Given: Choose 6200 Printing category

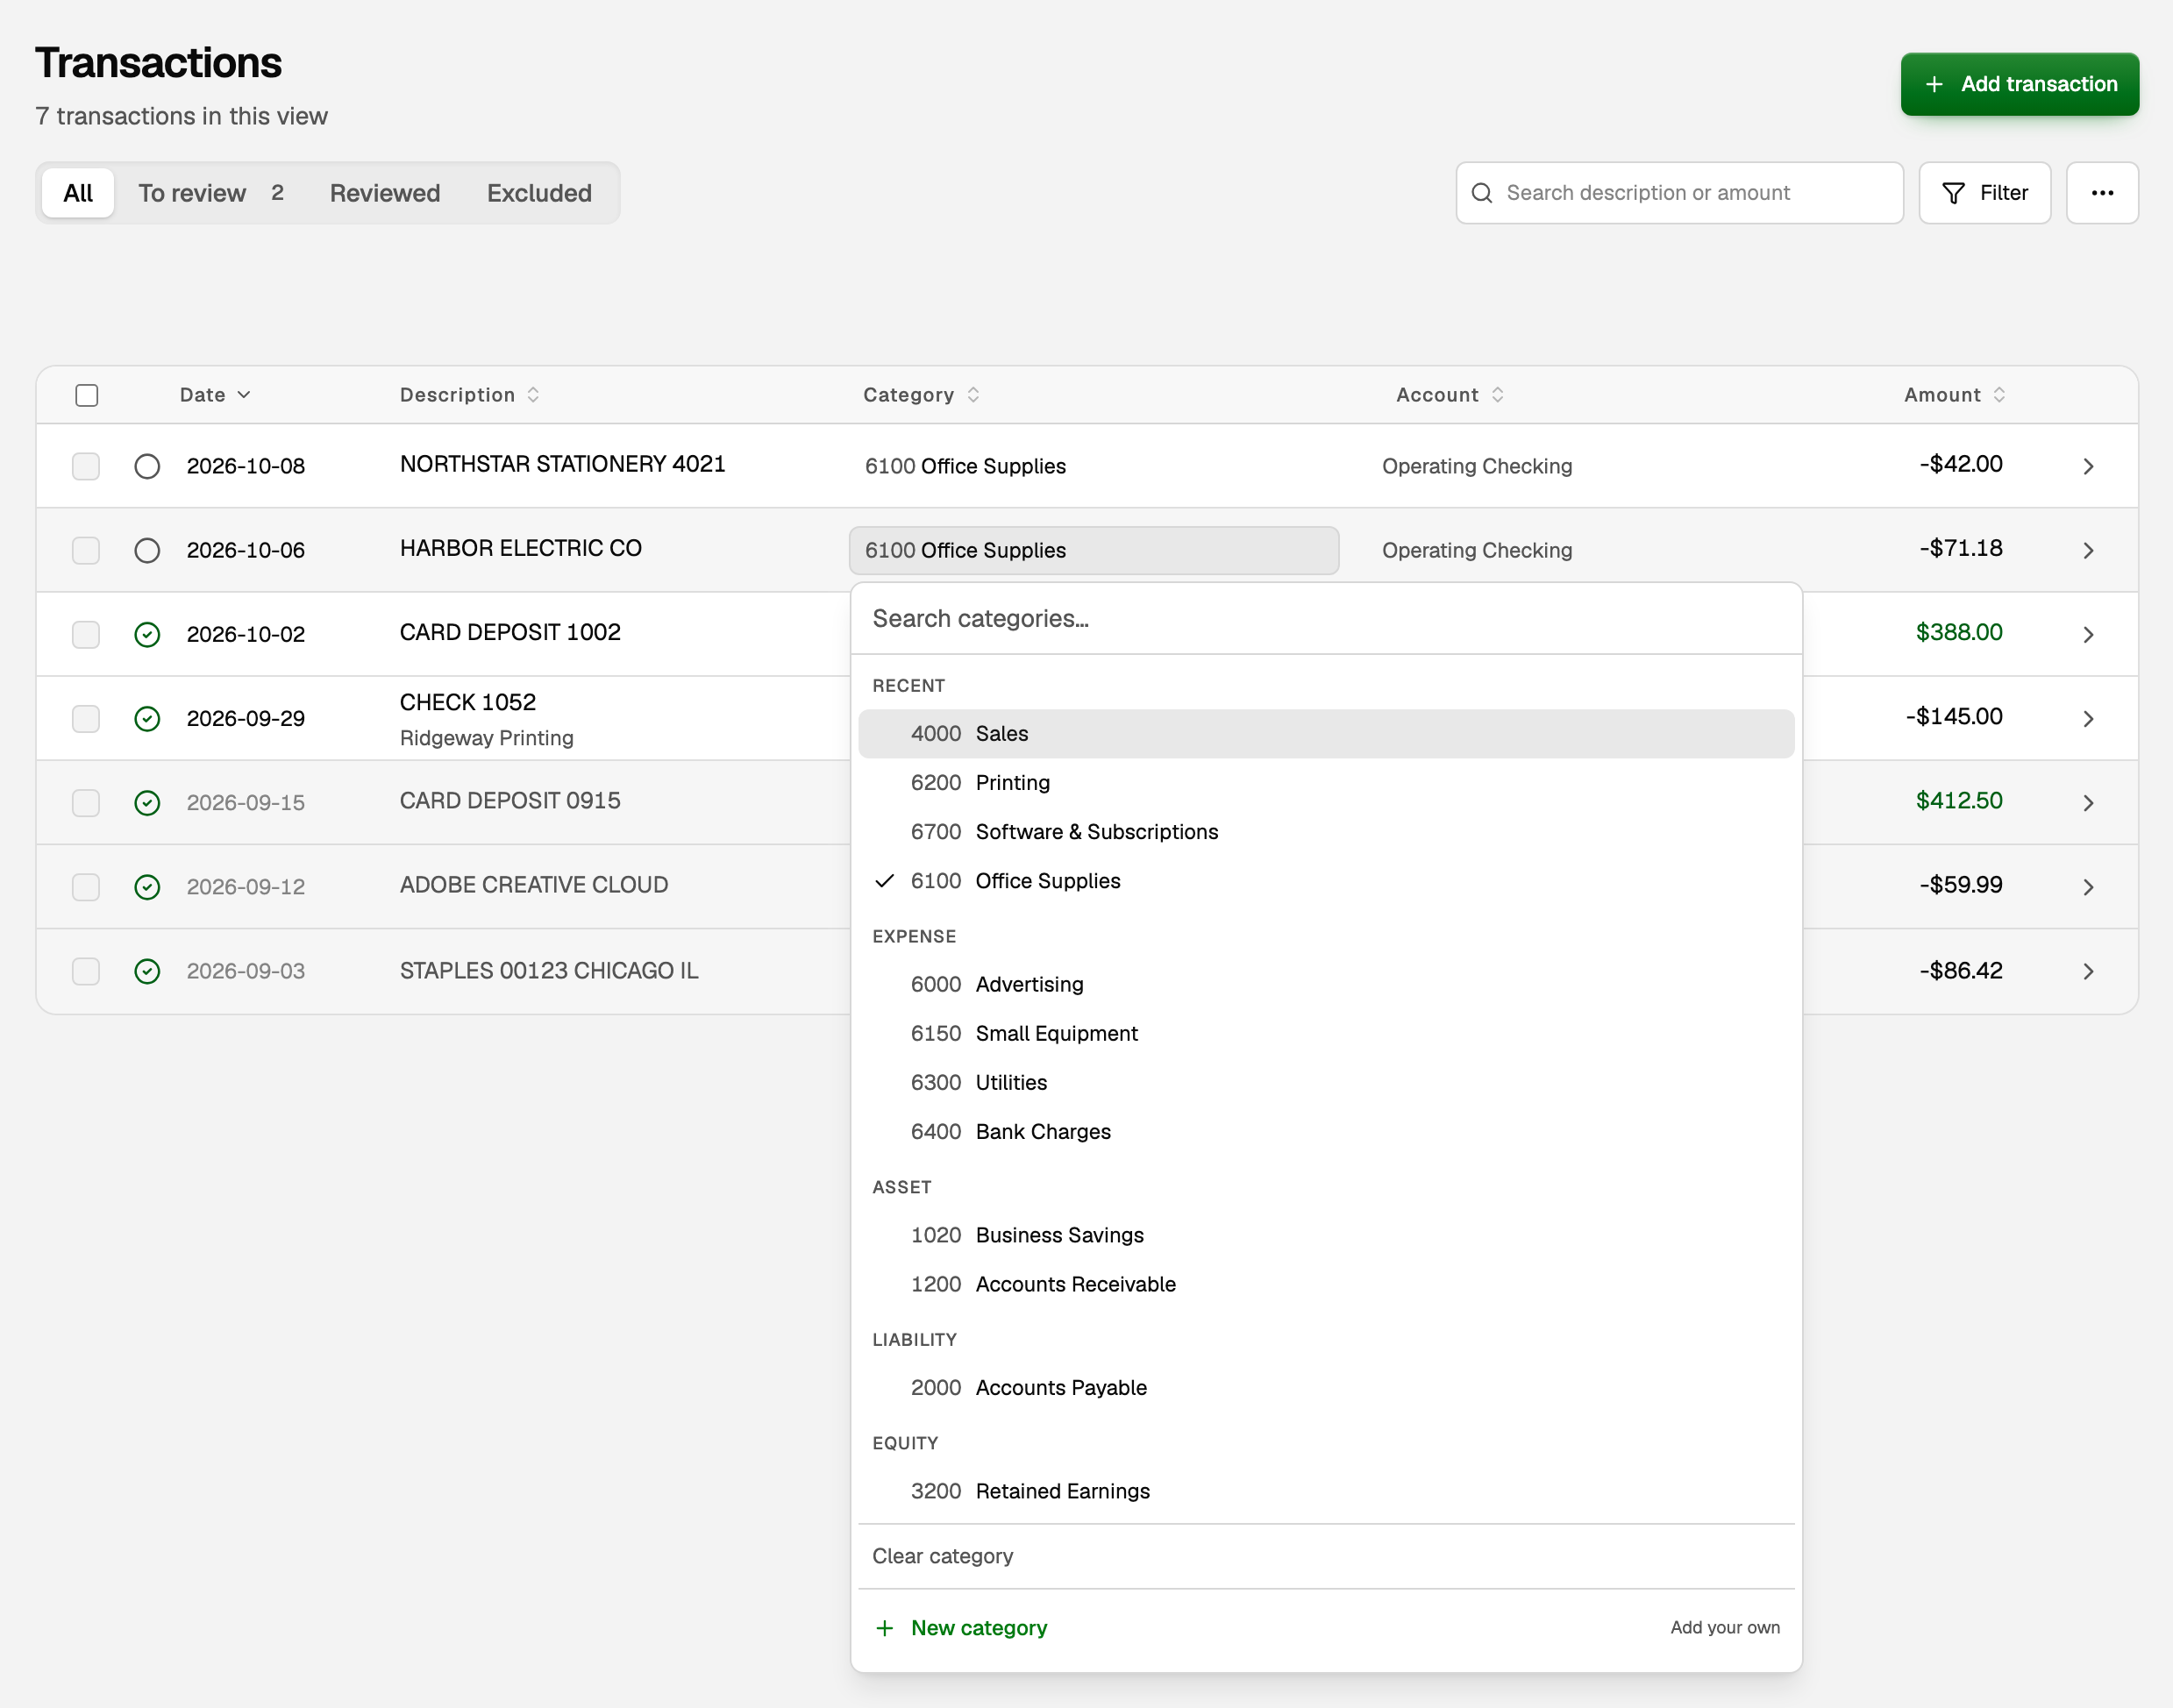Looking at the screenshot, I should point(1326,783).
